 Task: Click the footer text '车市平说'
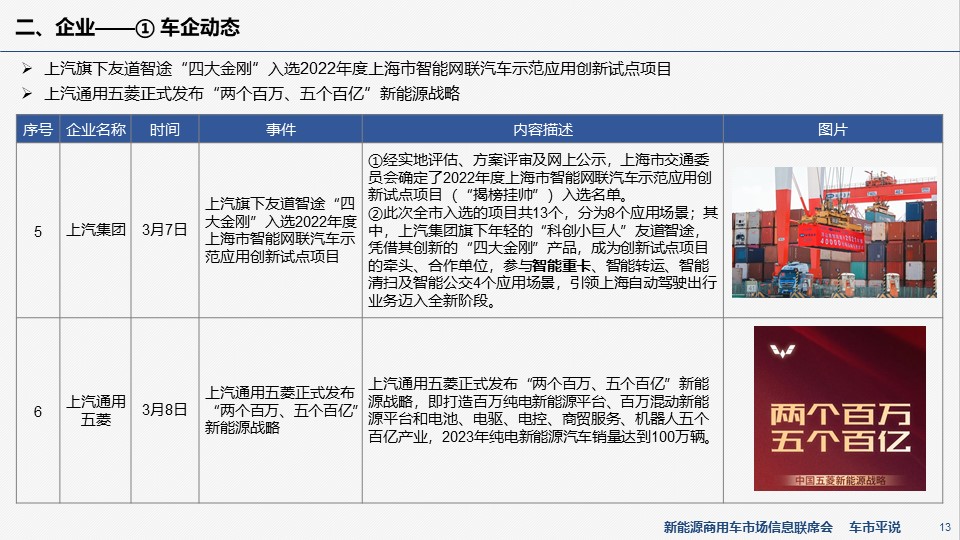tap(875, 527)
